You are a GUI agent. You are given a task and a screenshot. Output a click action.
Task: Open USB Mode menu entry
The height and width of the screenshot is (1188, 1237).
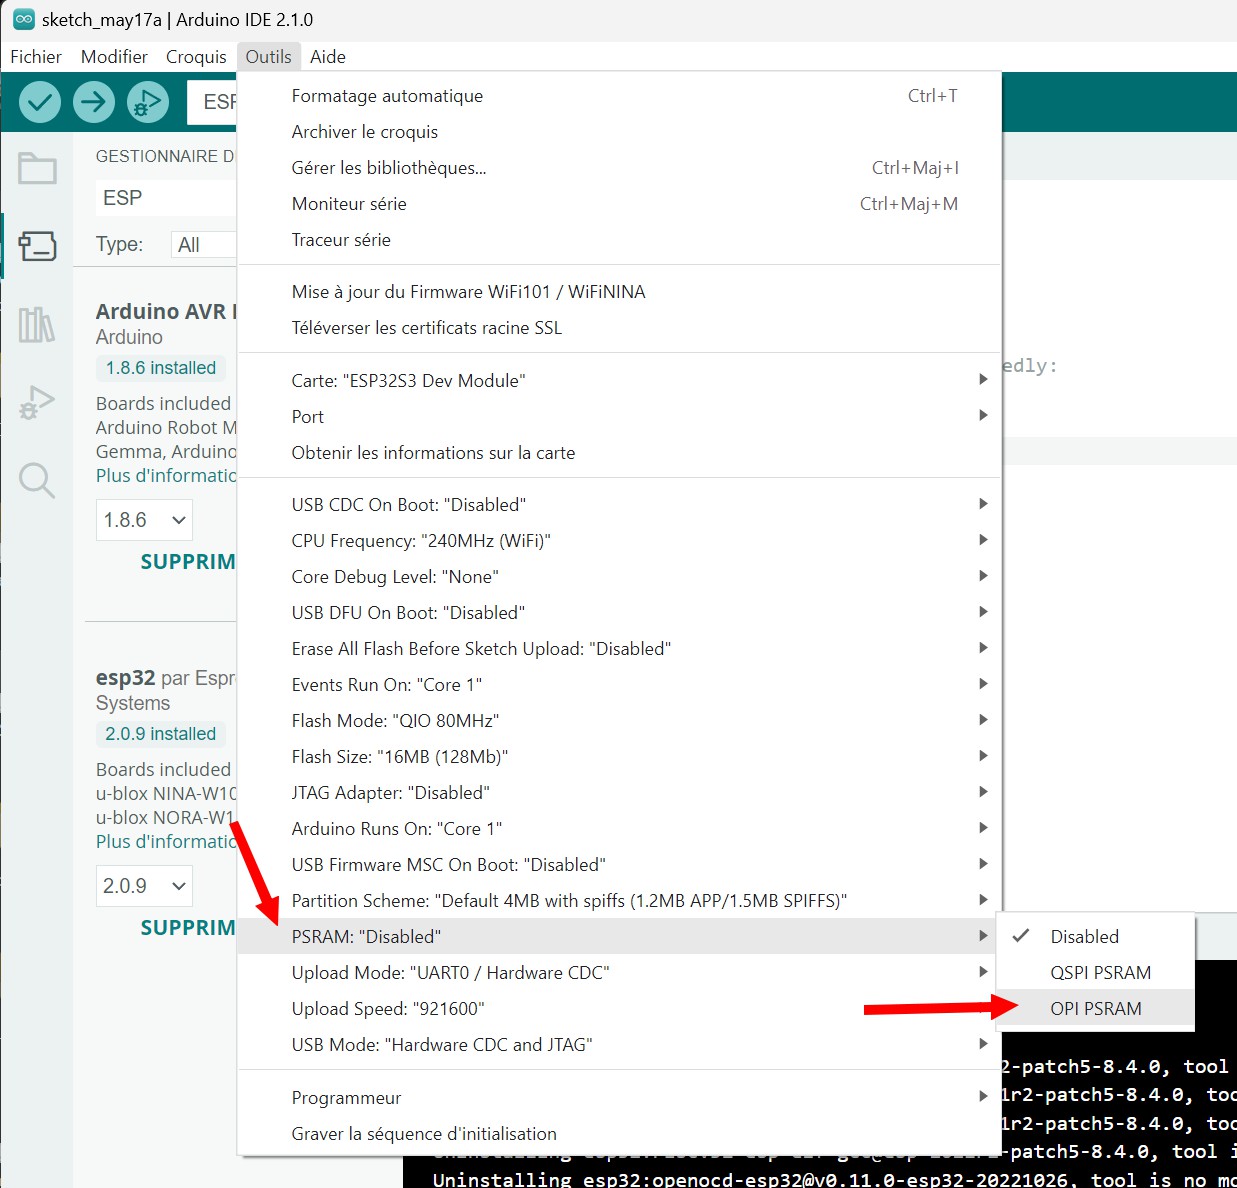pyautogui.click(x=619, y=1045)
